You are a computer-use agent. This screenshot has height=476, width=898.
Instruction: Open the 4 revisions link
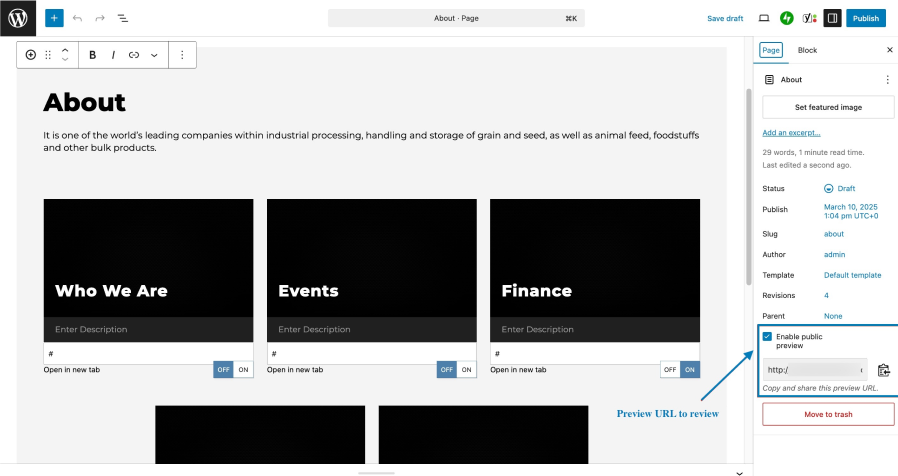point(826,296)
